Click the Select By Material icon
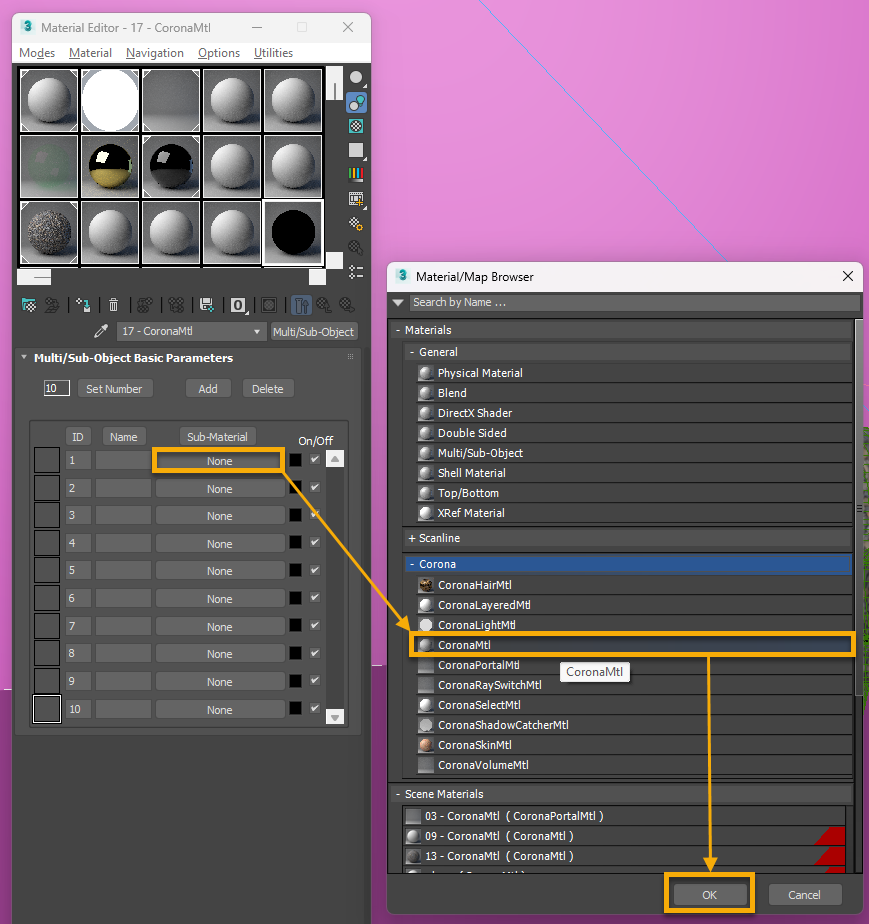Viewport: 869px width, 924px height. (x=356, y=248)
